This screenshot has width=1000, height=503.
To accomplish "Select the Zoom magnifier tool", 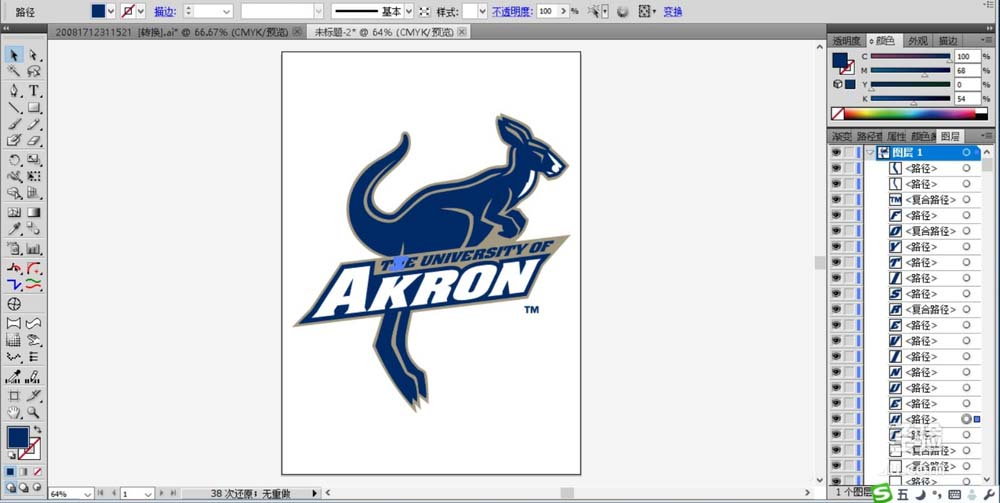I will 34,412.
